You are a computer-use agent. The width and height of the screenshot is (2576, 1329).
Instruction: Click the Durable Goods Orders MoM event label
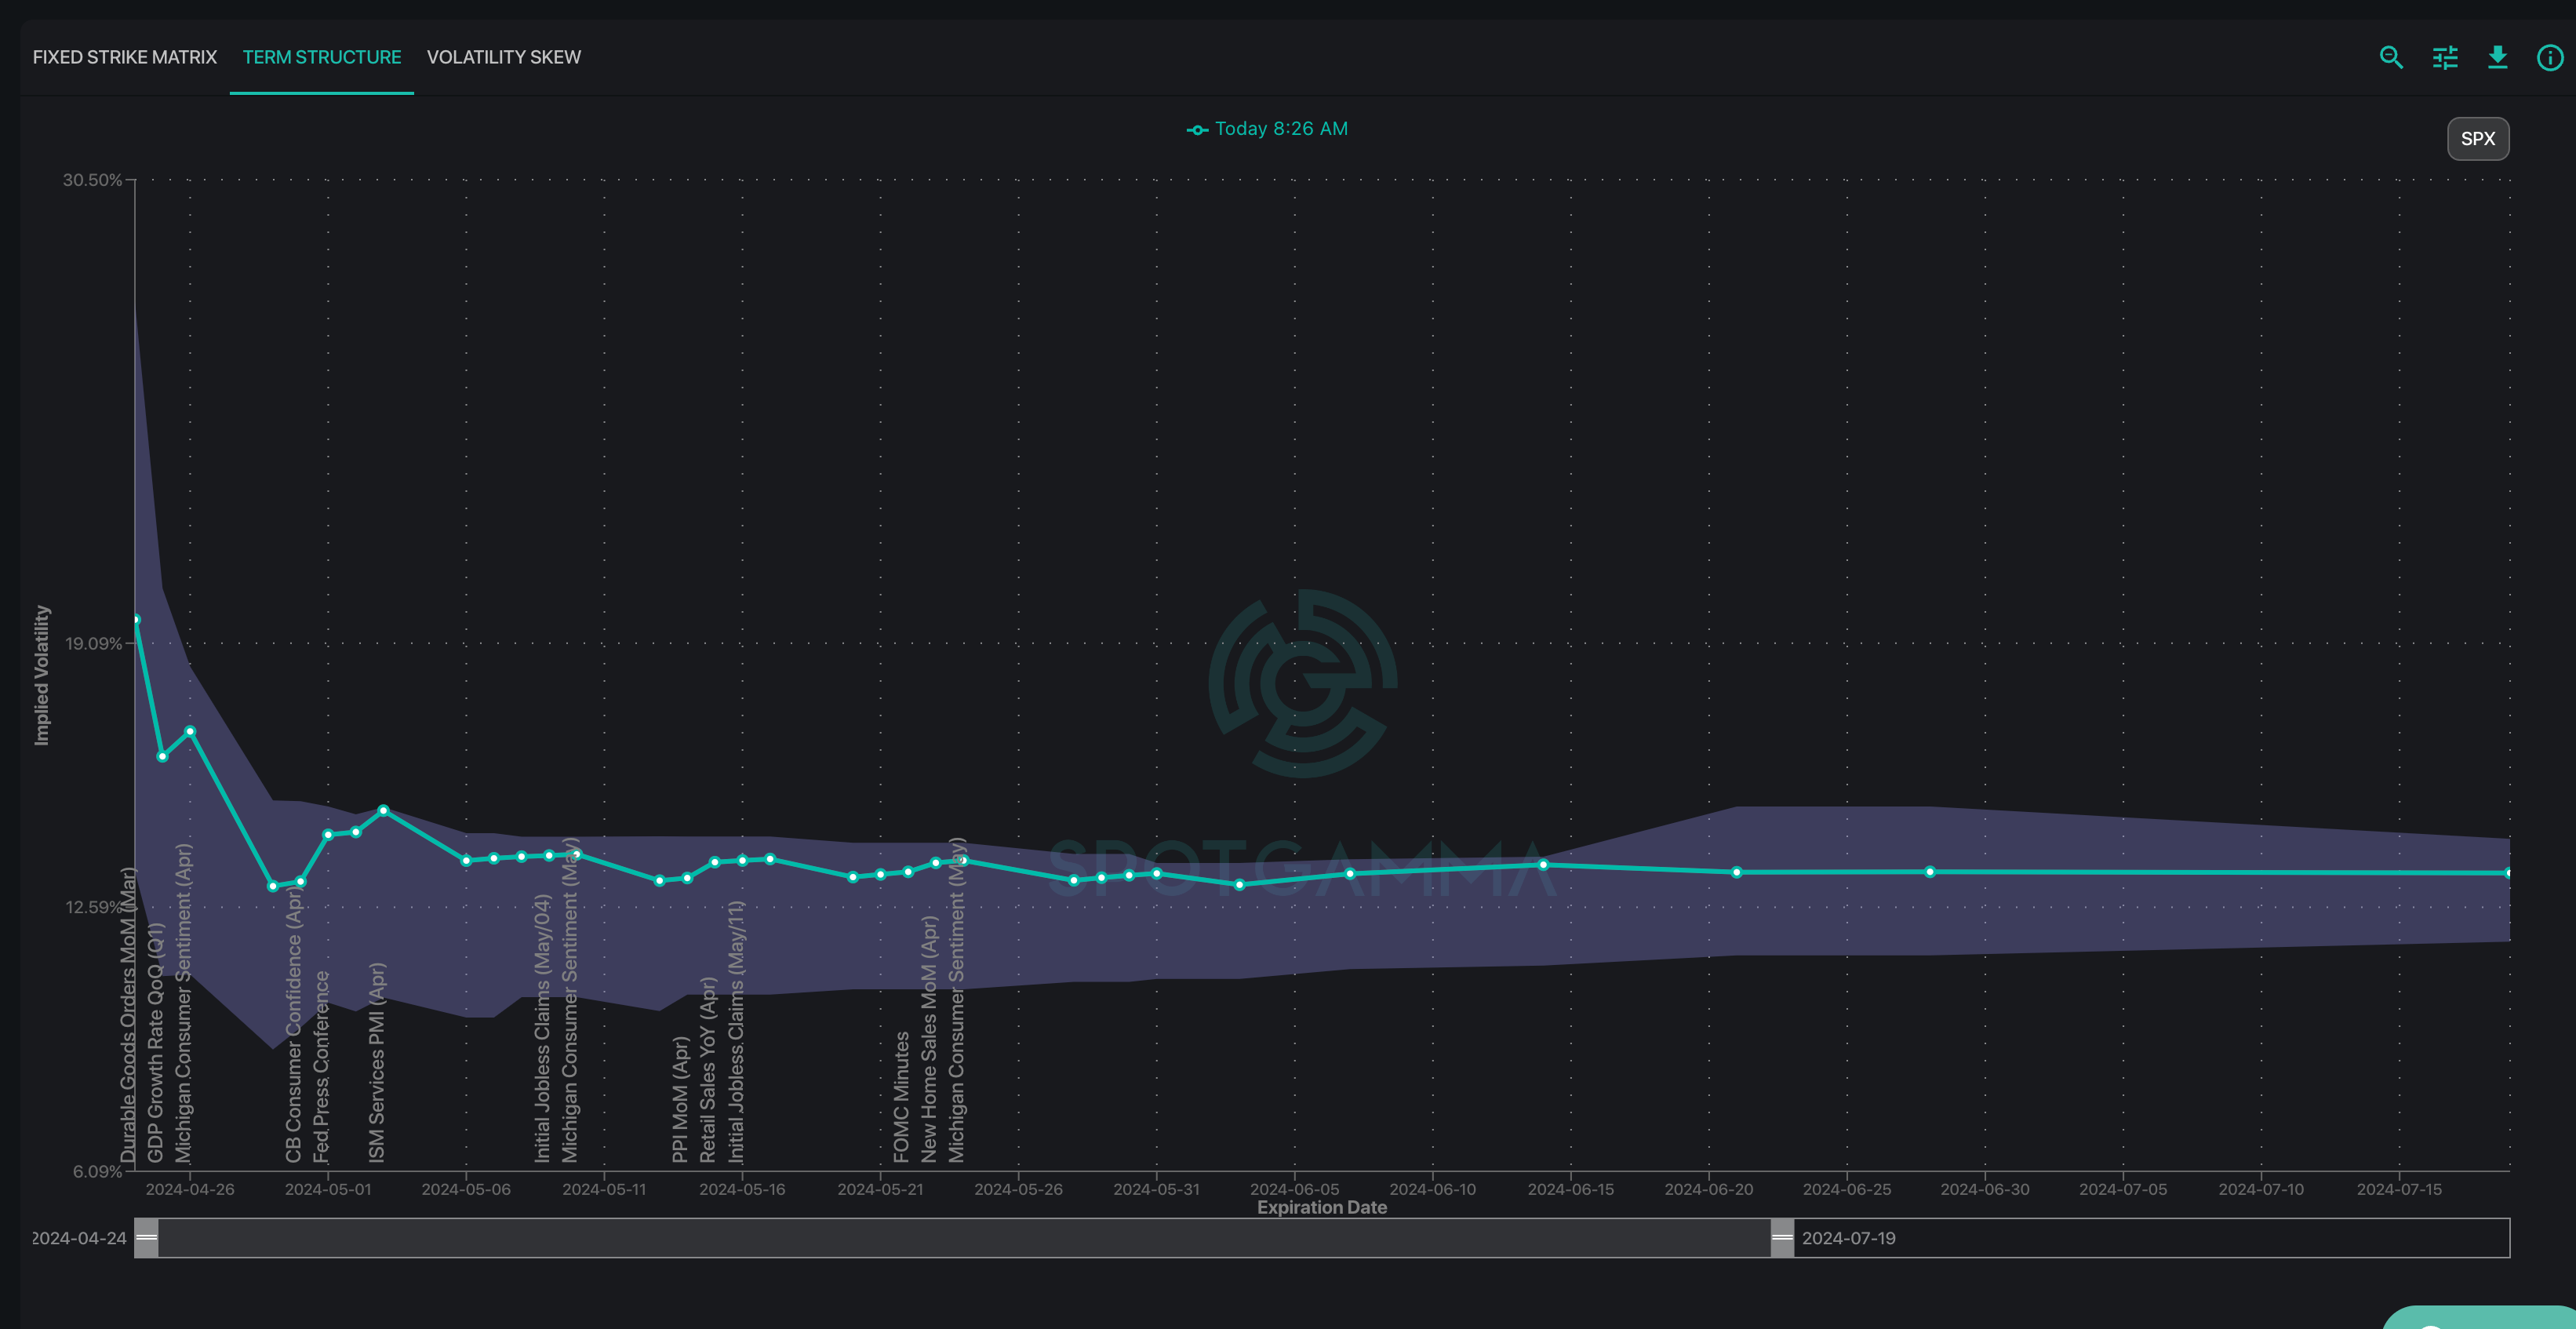[x=128, y=1015]
